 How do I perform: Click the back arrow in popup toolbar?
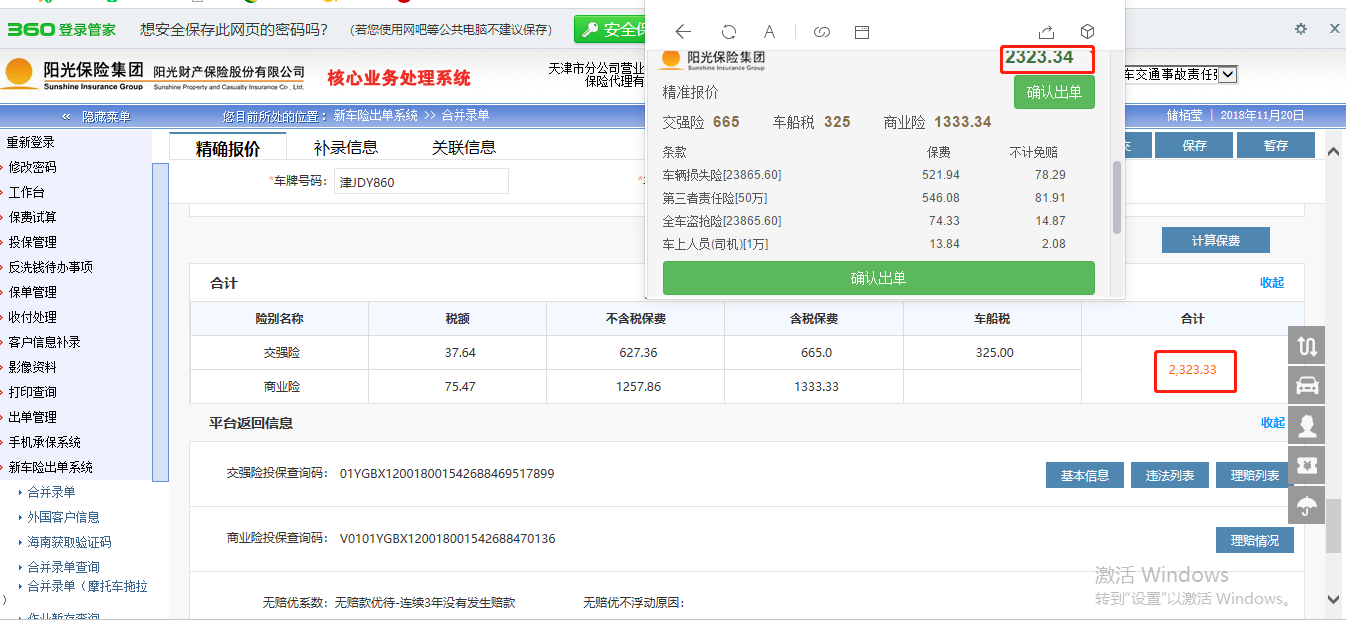pyautogui.click(x=684, y=32)
